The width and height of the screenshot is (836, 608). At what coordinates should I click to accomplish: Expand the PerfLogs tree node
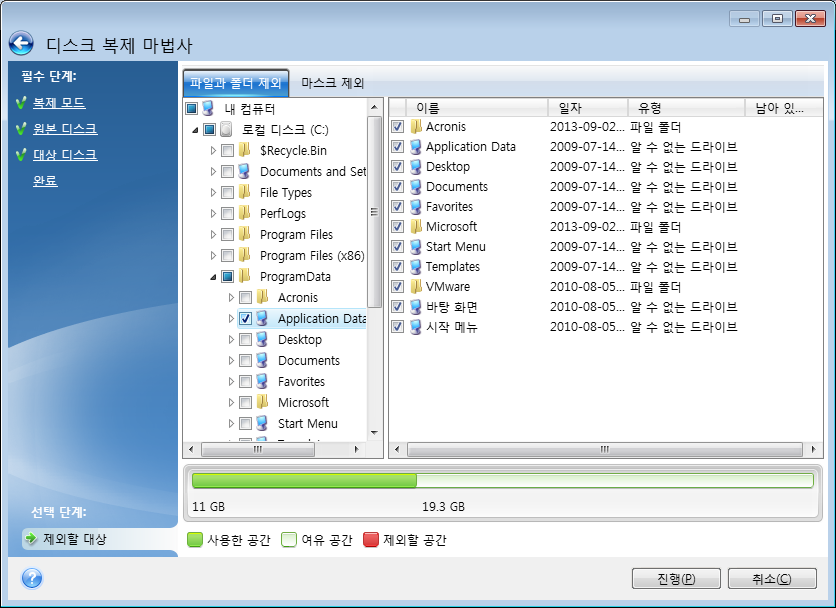pos(213,213)
